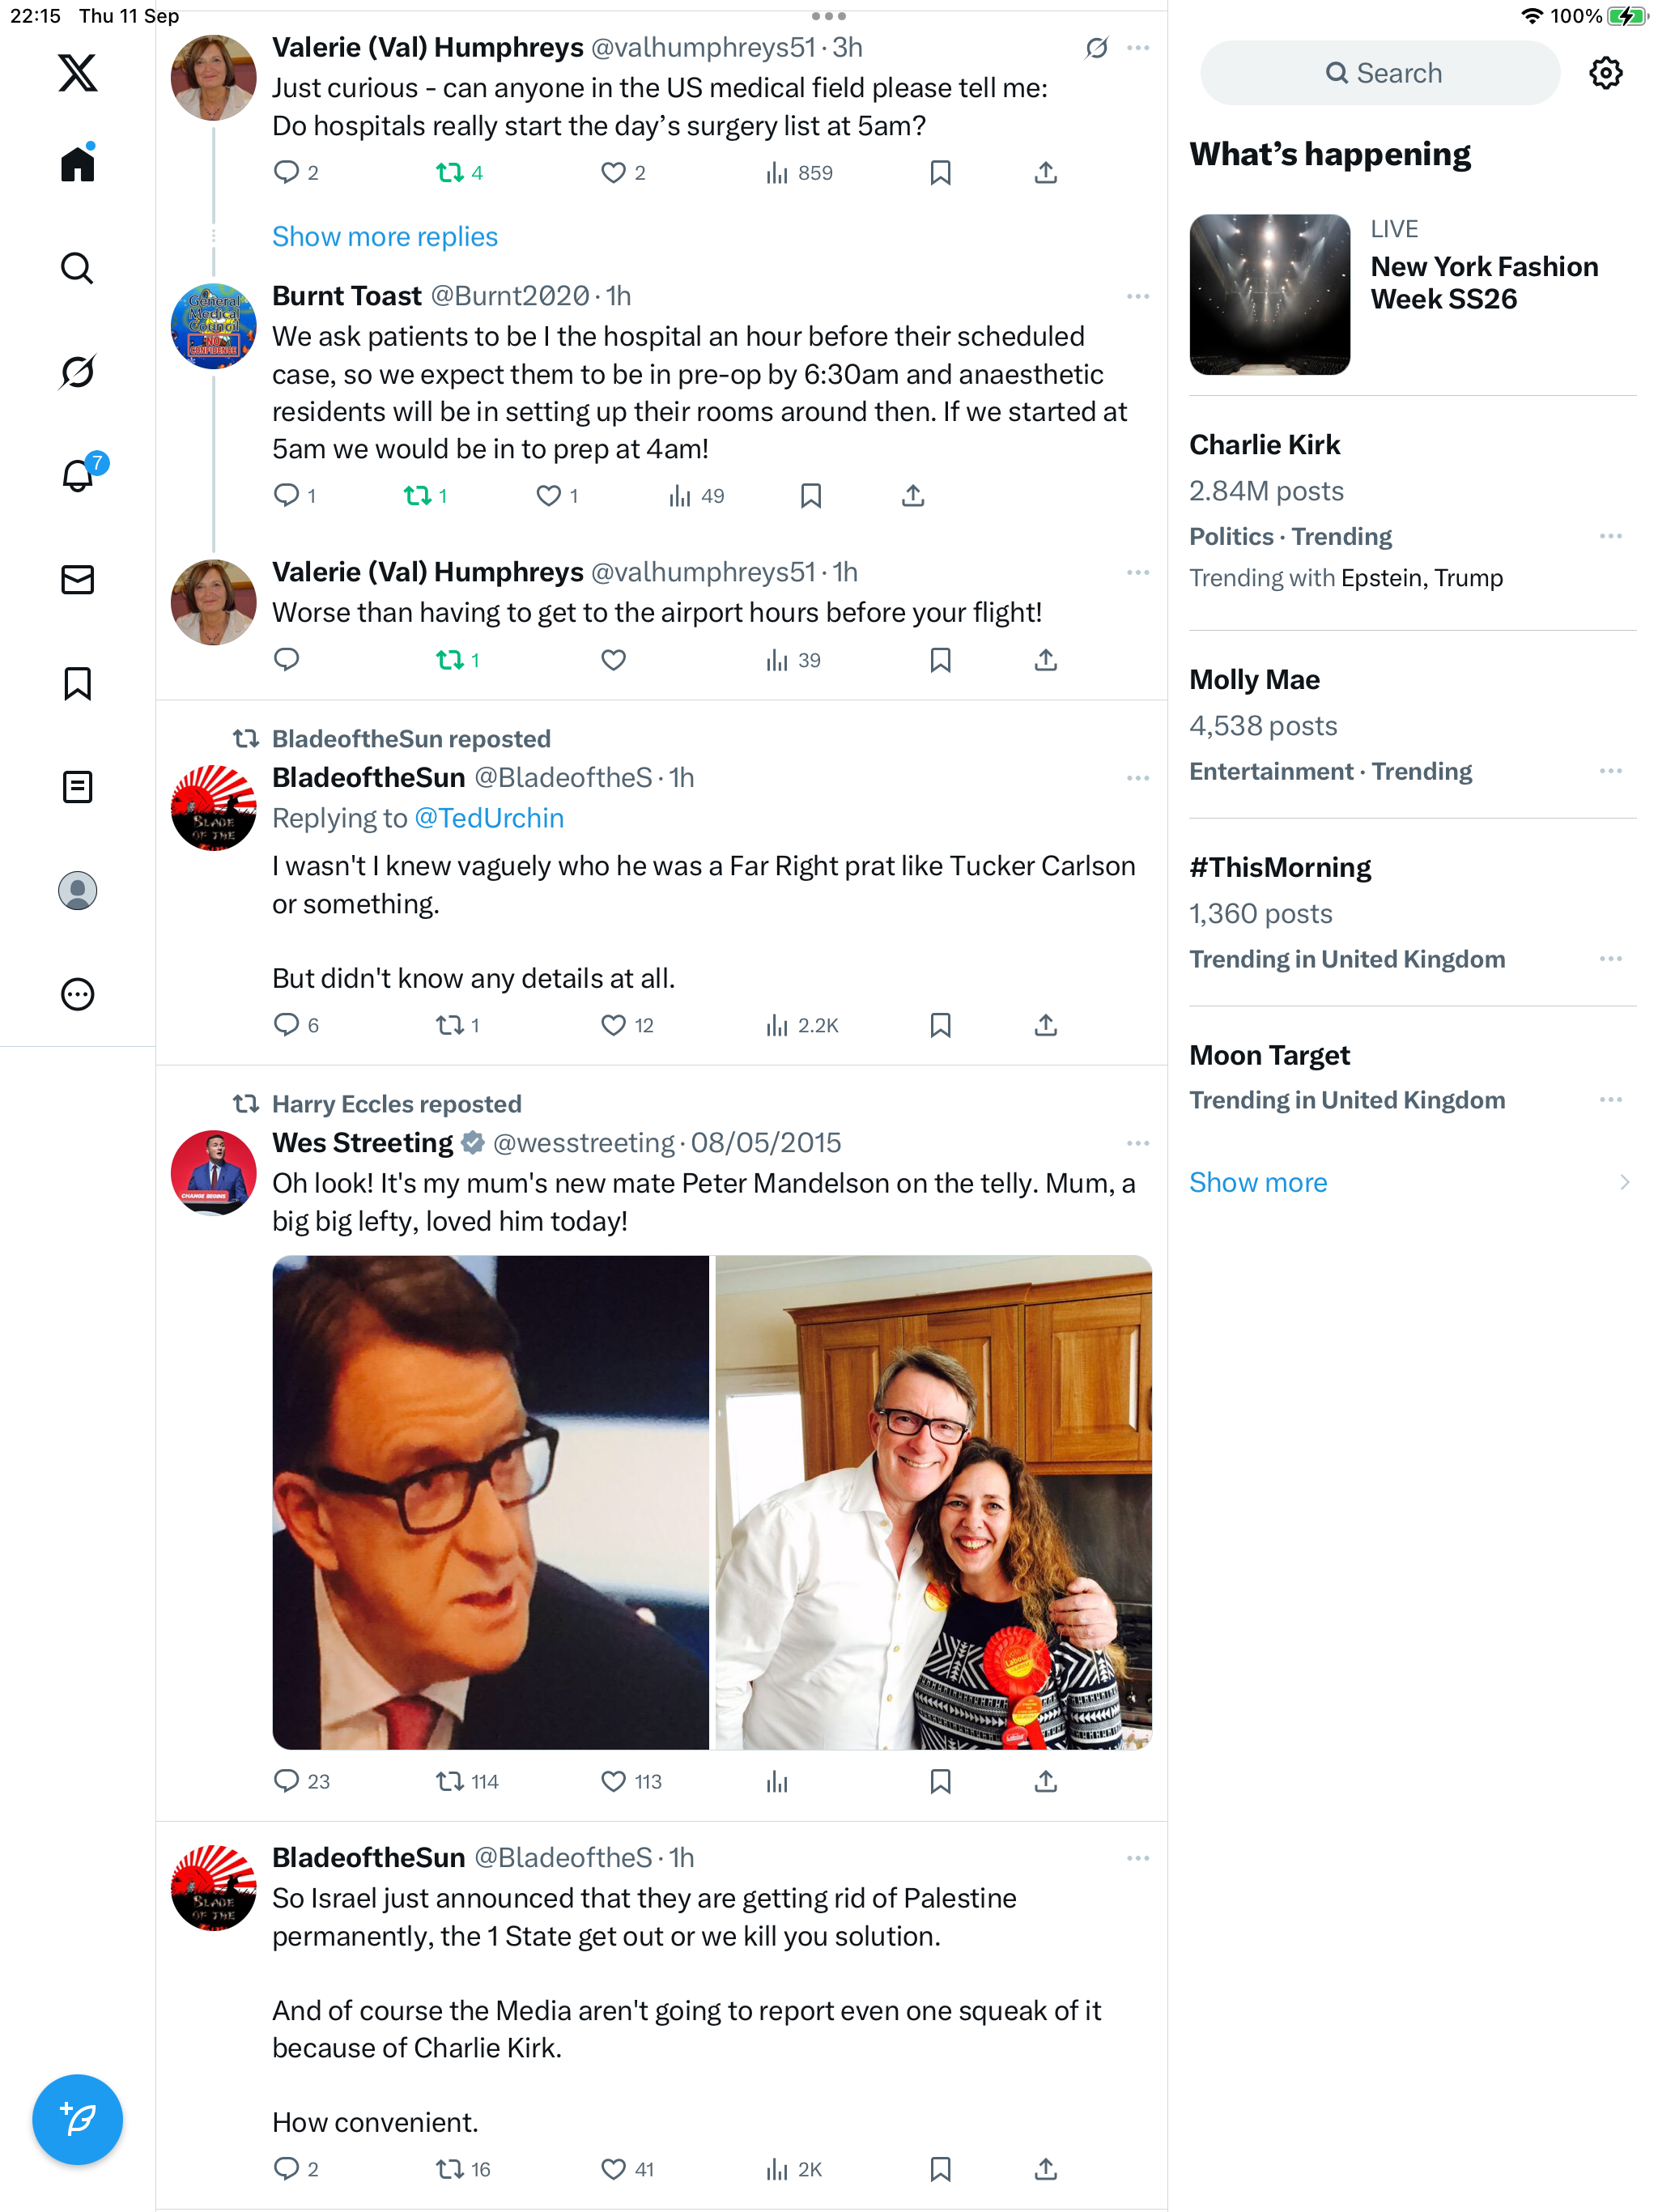Like BladeoftheSun's Tucker Carlson reply
Viewport: 1658px width, 2212px height.
click(627, 1025)
